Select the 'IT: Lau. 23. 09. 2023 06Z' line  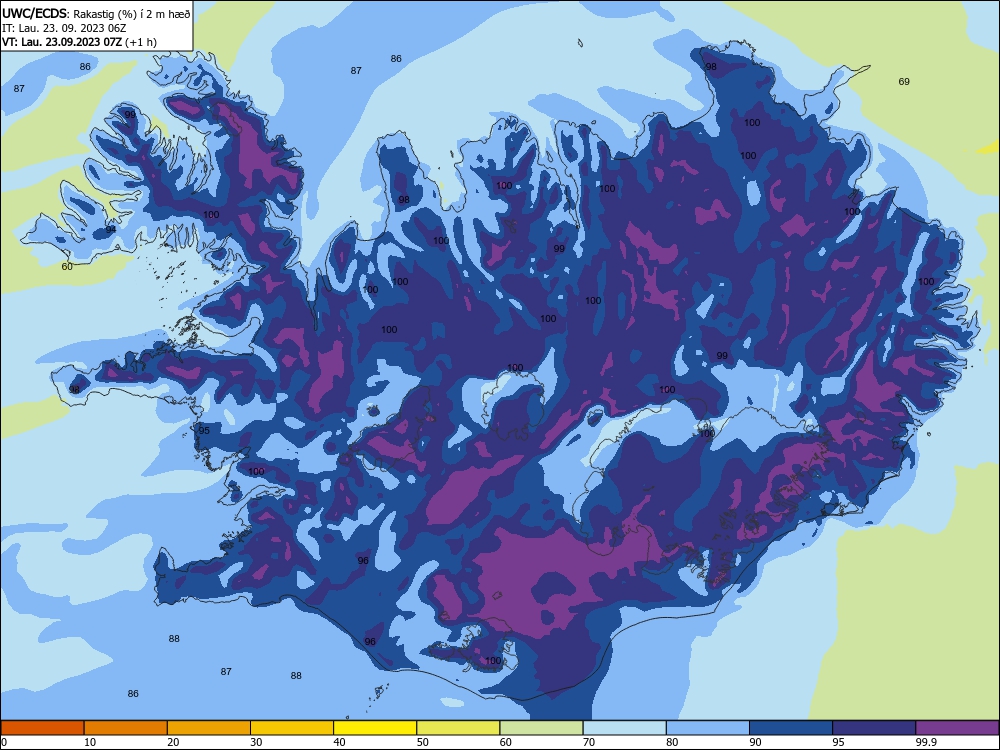tap(64, 28)
